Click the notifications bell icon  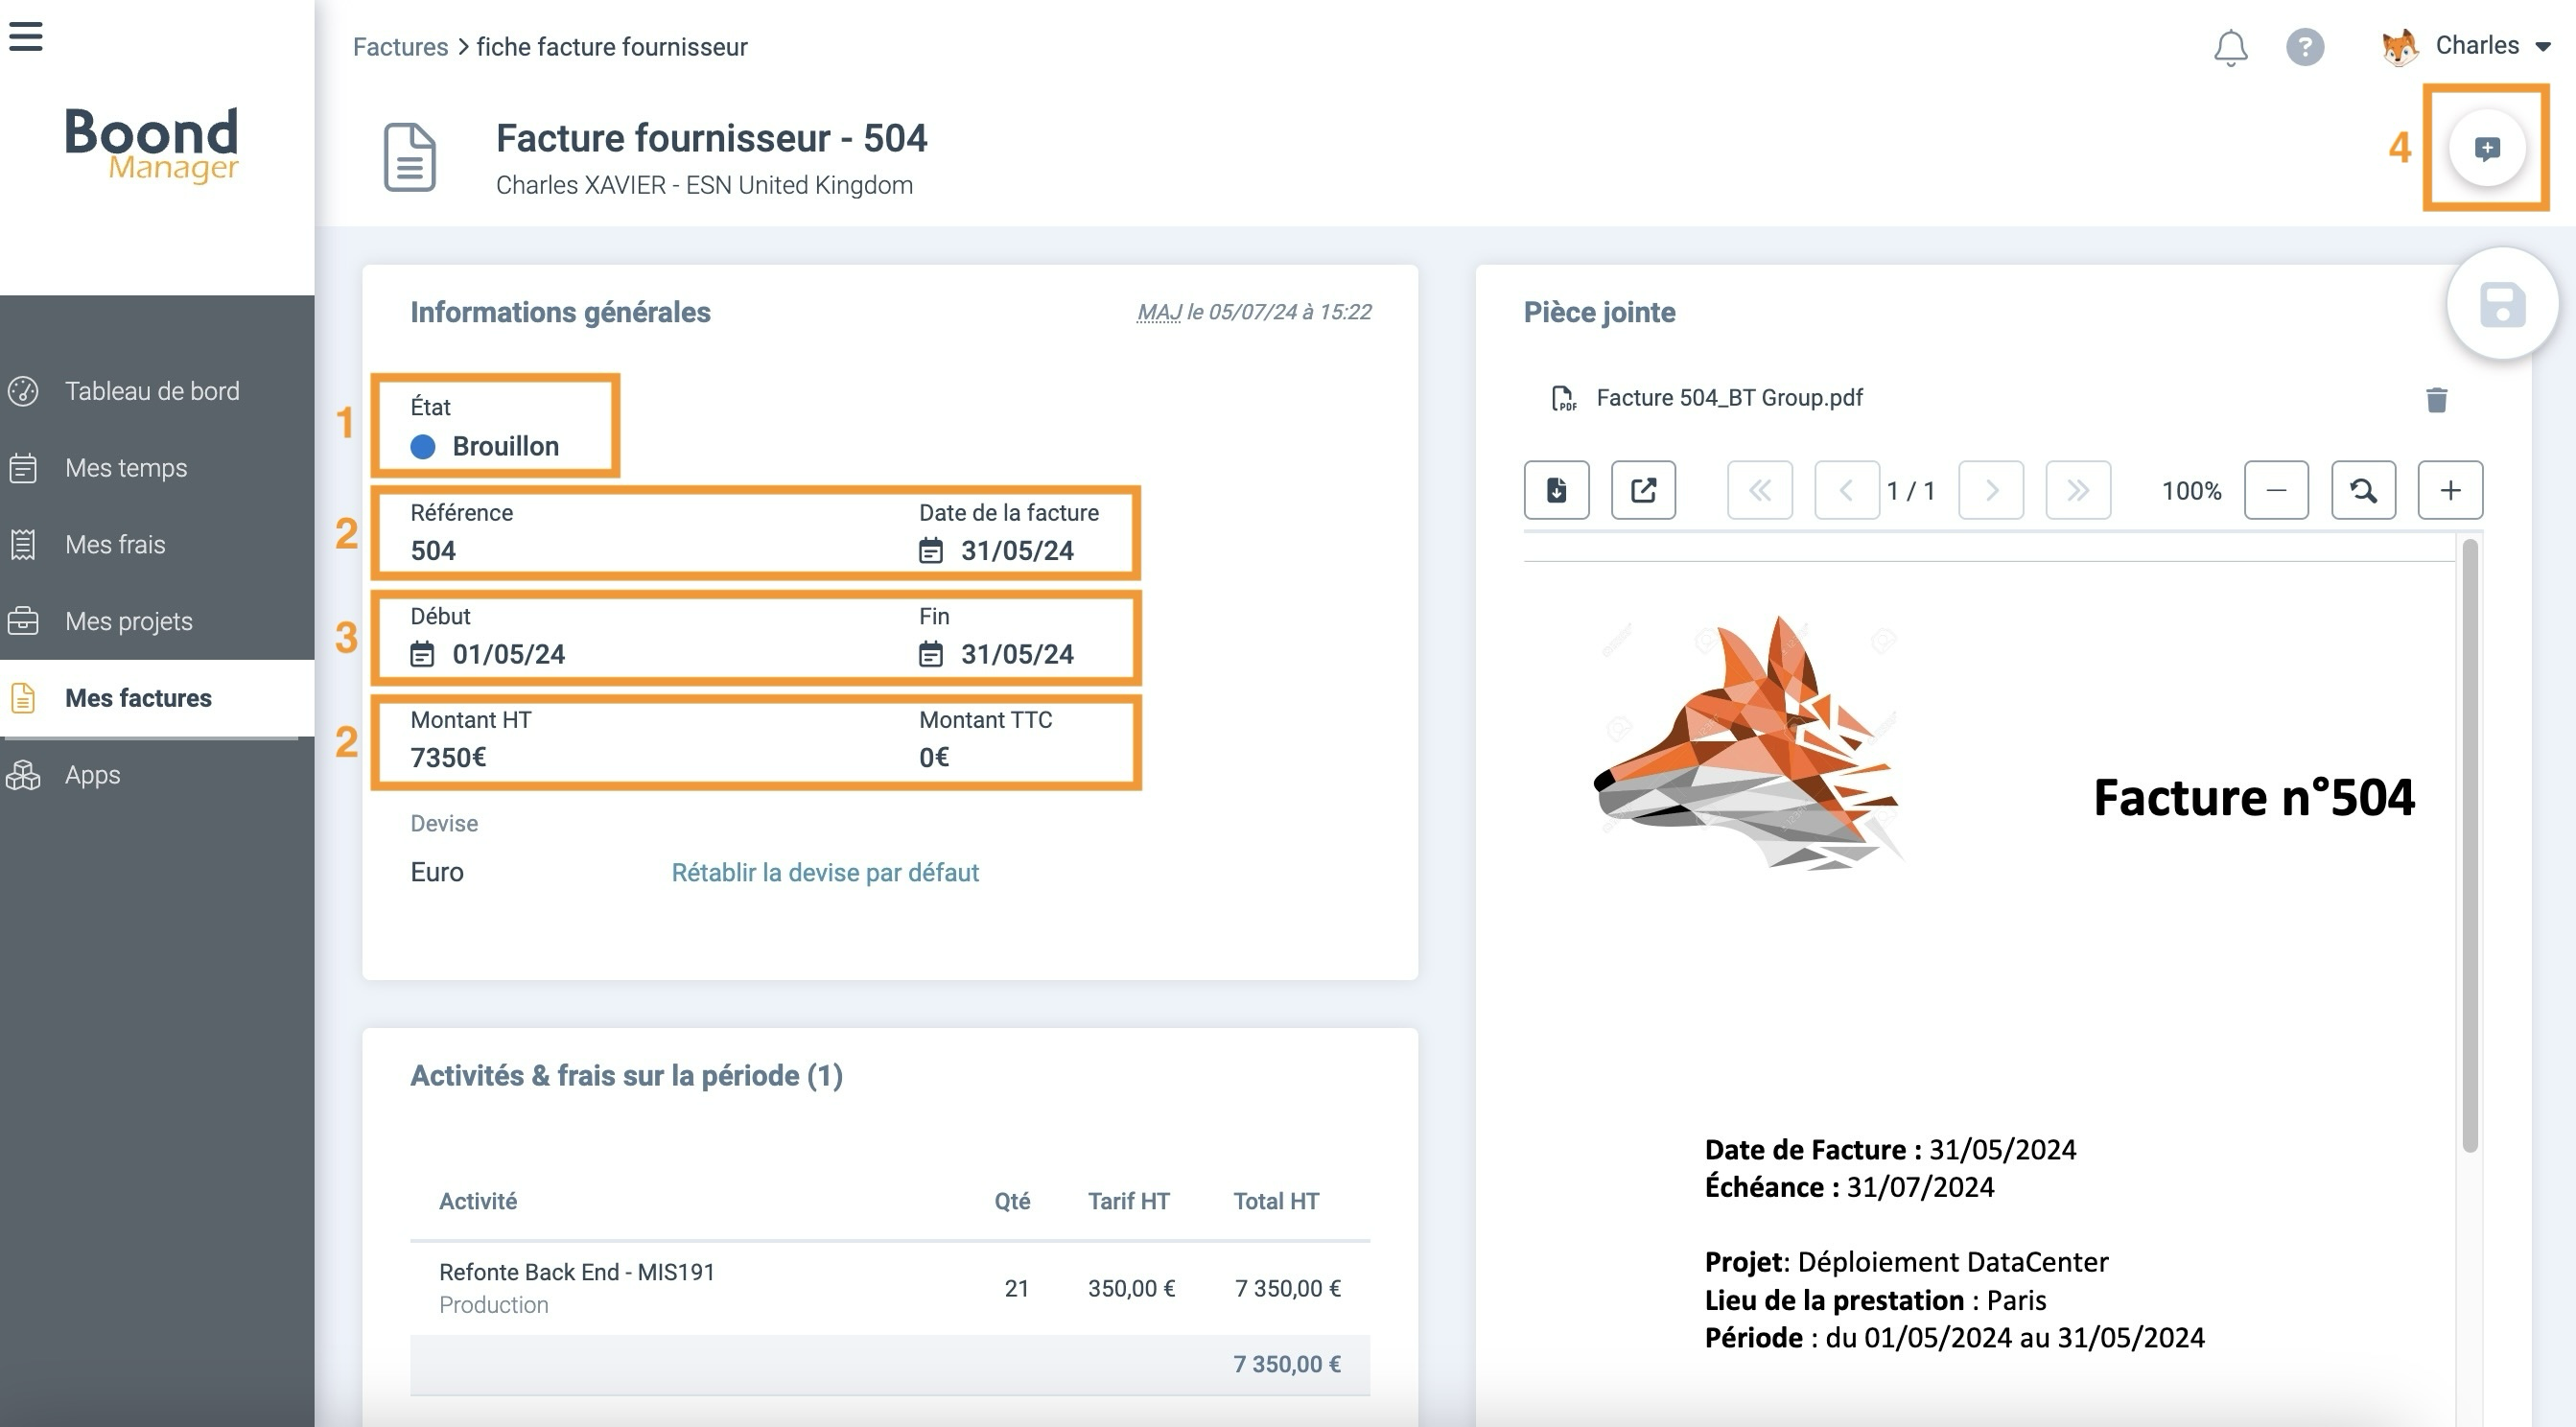2229,47
